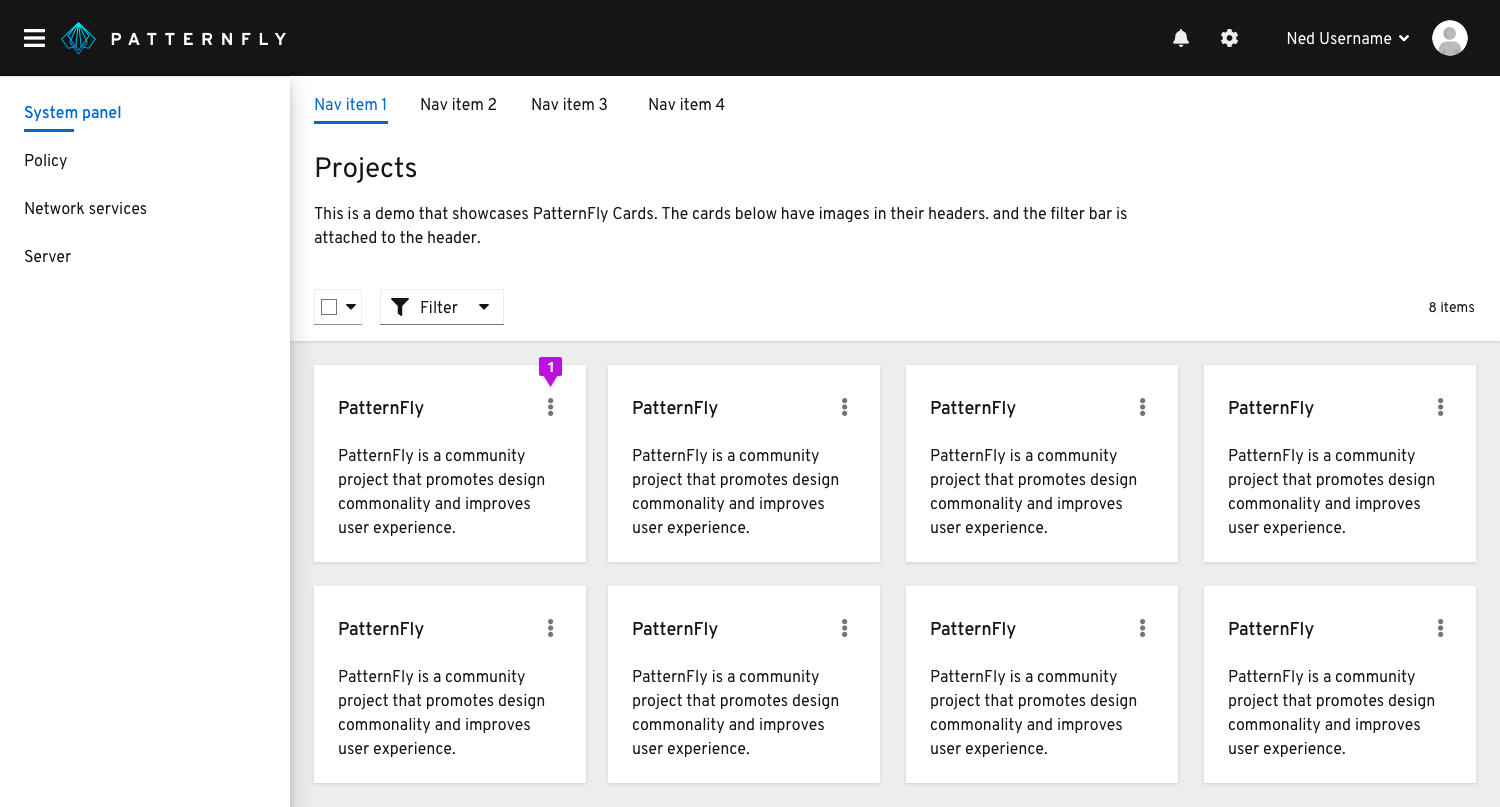Tick the bulk select checkbox
Viewport: 1500px width, 807px height.
pos(329,307)
